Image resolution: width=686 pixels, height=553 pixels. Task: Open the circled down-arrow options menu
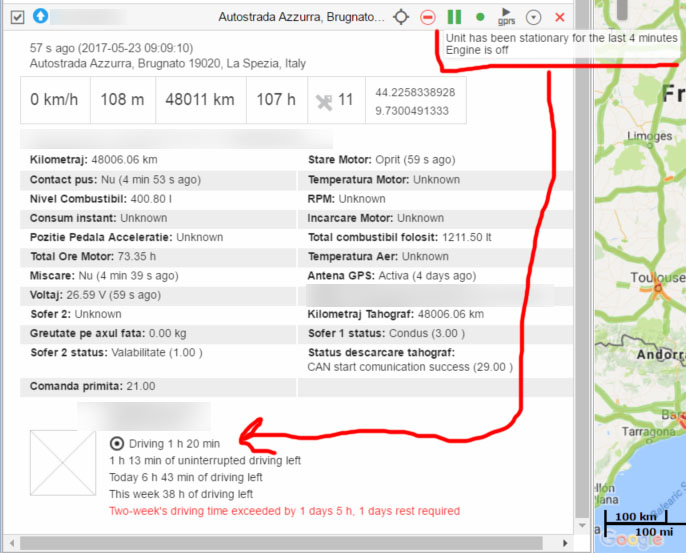pos(533,17)
